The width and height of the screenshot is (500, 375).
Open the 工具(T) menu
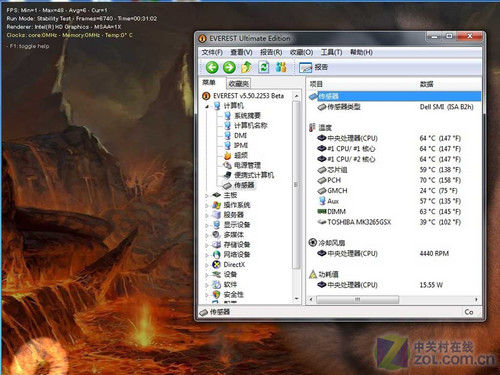(331, 52)
